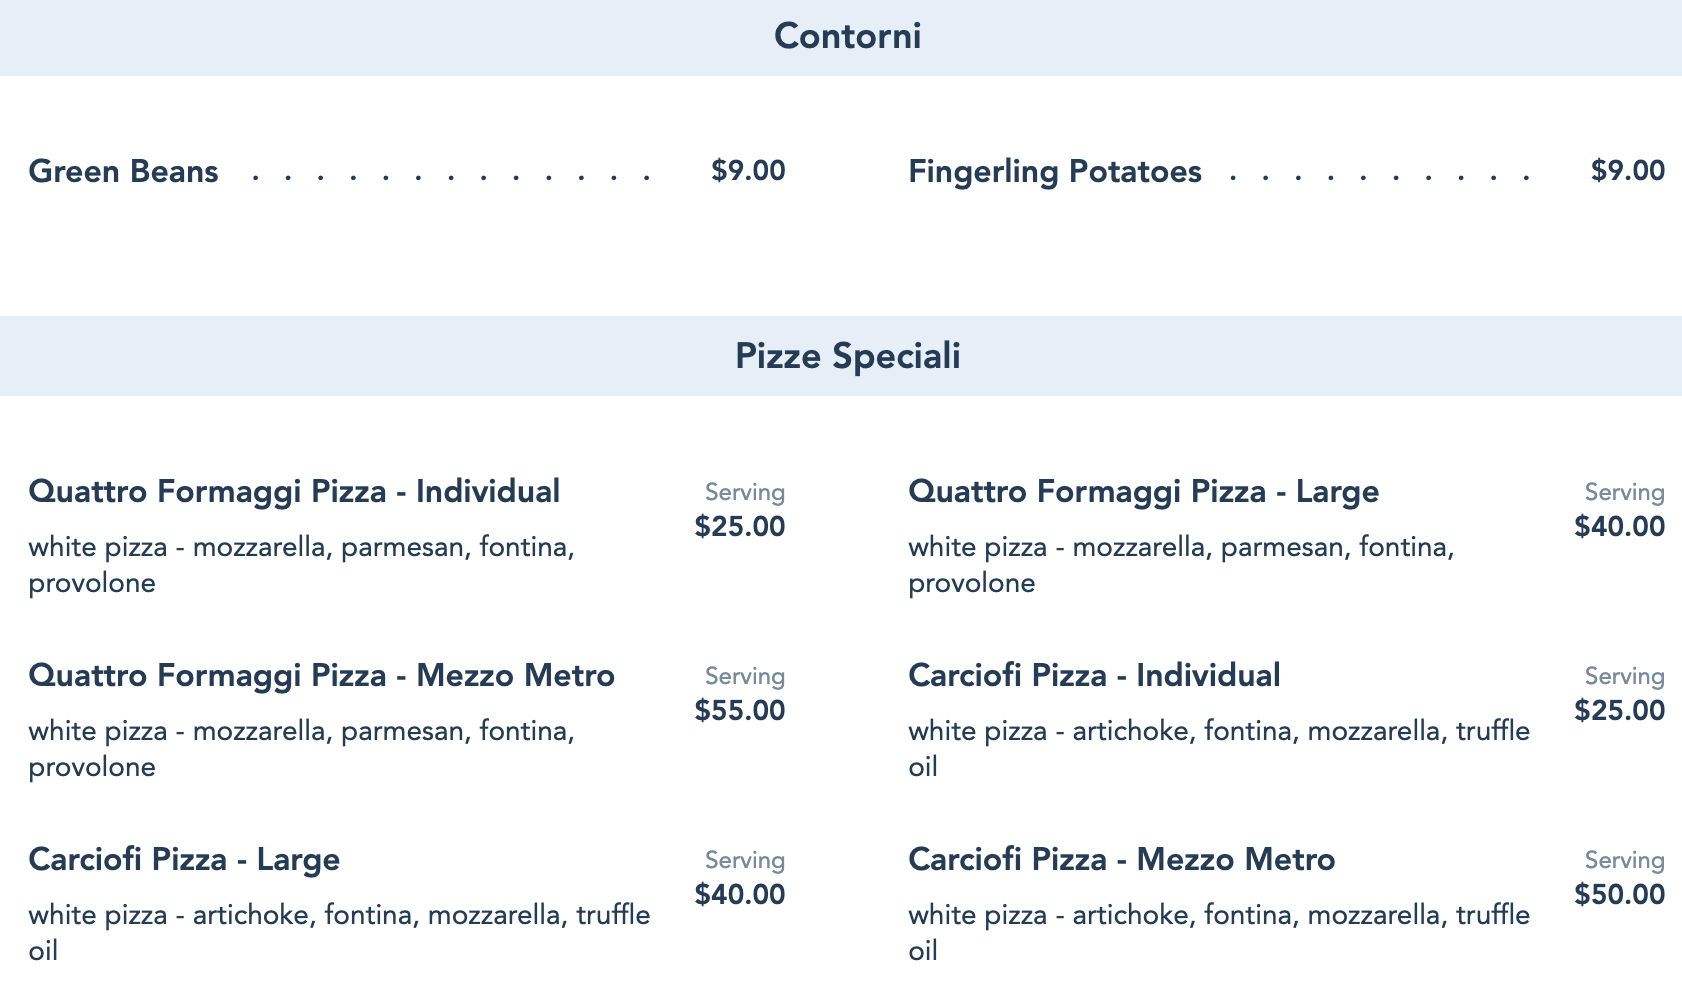The height and width of the screenshot is (982, 1682).
Task: Click the Quattro Formaggi Large $40.00 price
Action: pyautogui.click(x=1619, y=527)
